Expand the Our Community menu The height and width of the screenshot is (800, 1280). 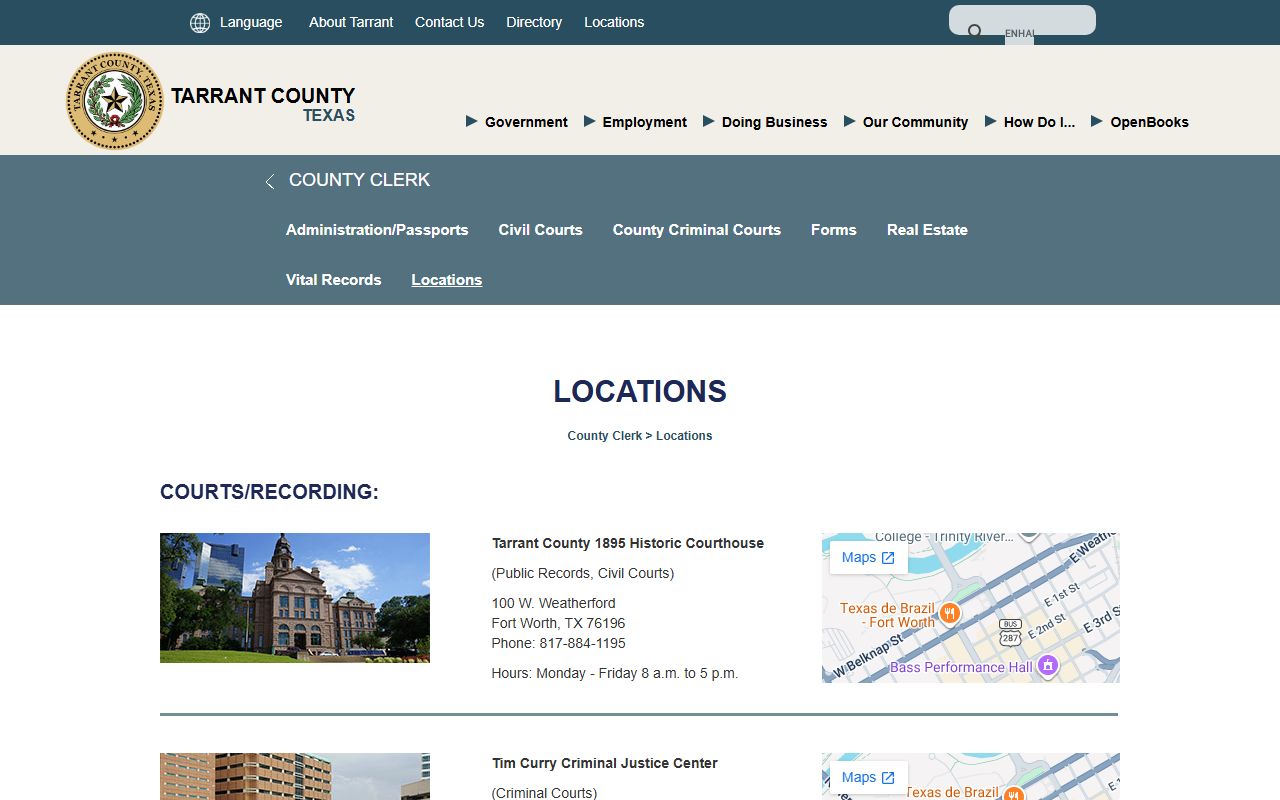coord(906,122)
